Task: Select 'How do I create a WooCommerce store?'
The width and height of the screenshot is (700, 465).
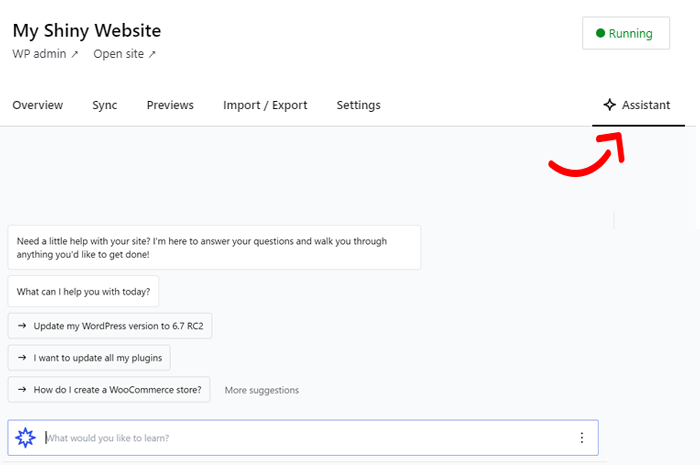Action: click(109, 389)
